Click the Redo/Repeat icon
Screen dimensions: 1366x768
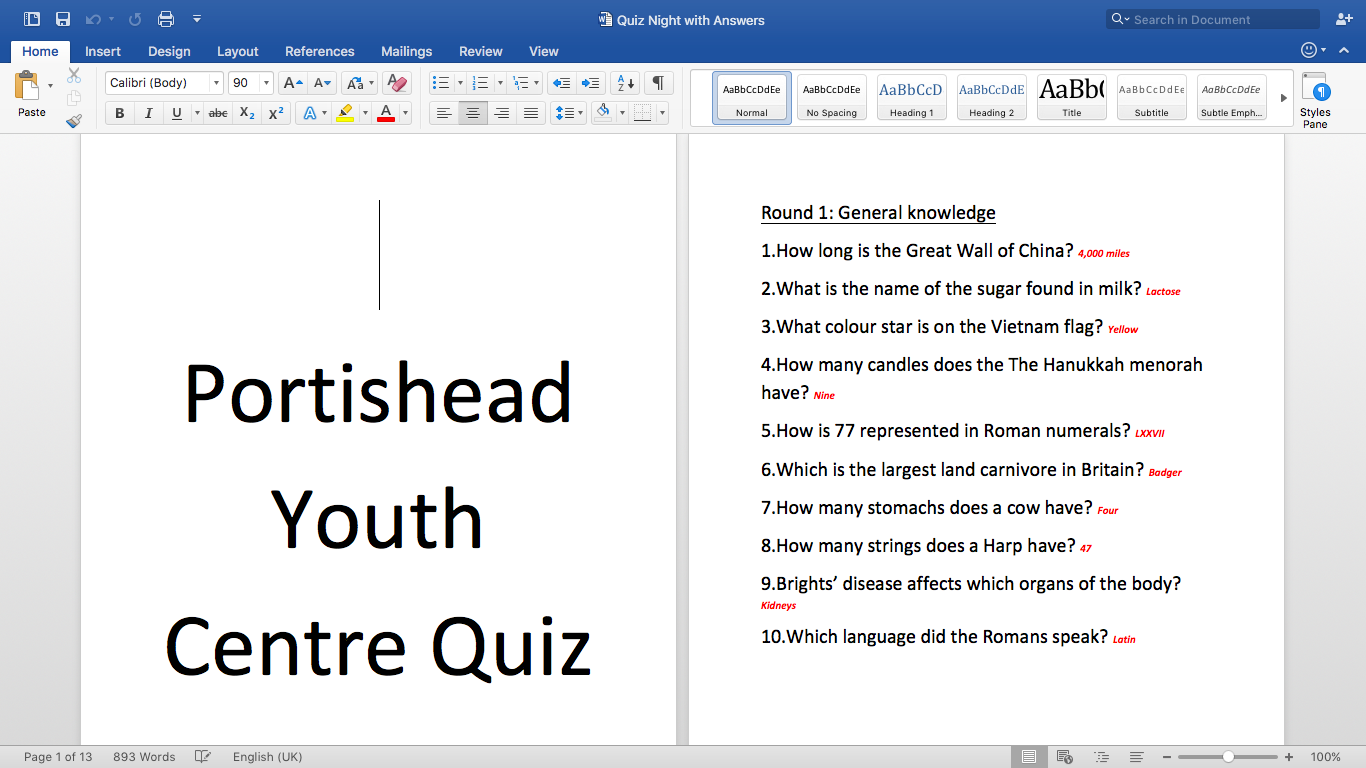click(x=135, y=19)
